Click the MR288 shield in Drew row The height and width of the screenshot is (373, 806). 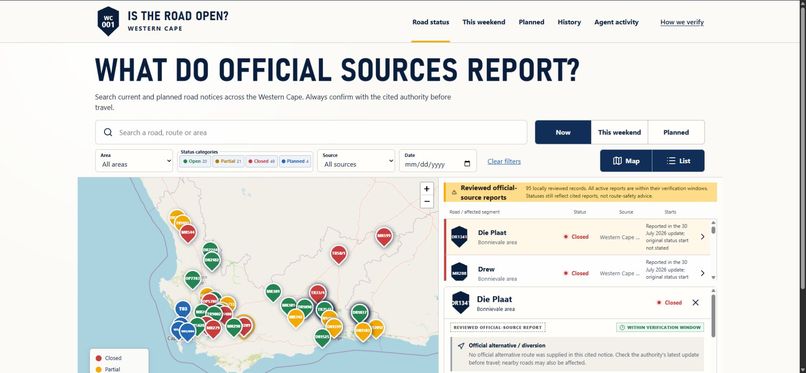pyautogui.click(x=459, y=272)
